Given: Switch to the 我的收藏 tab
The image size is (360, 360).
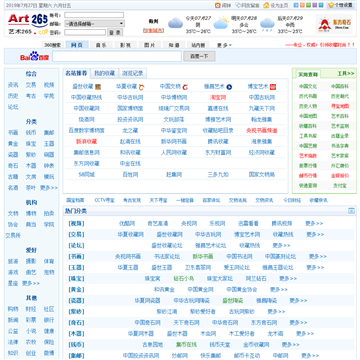Looking at the screenshot, I should [x=104, y=73].
